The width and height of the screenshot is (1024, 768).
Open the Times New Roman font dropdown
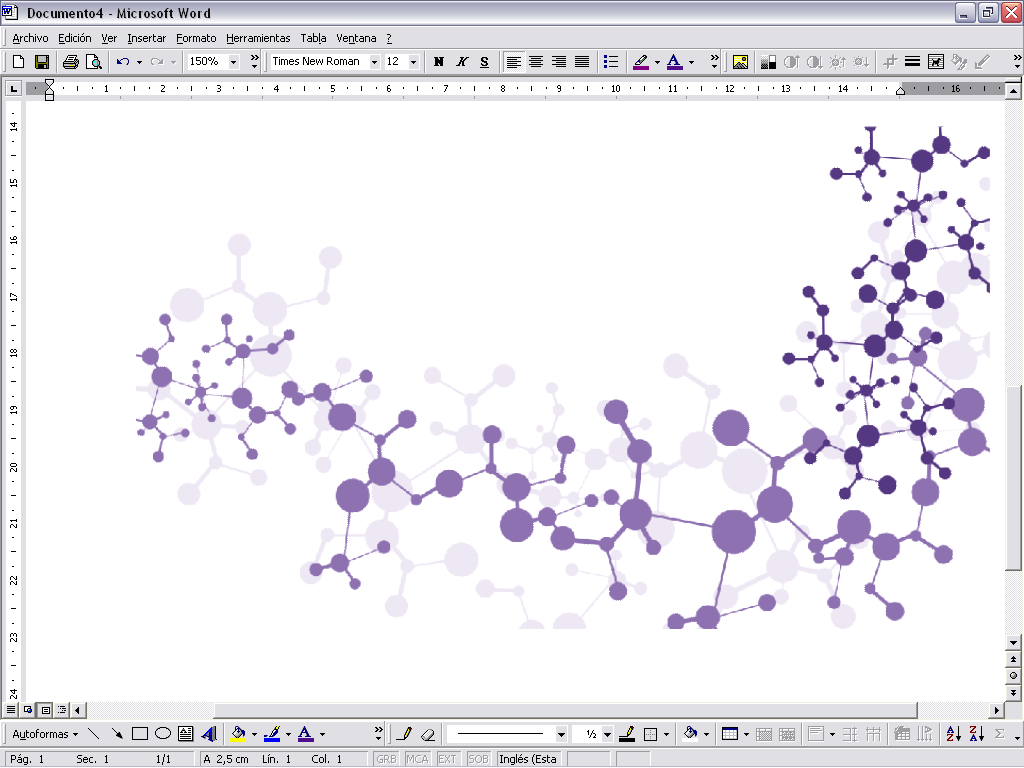click(x=374, y=62)
